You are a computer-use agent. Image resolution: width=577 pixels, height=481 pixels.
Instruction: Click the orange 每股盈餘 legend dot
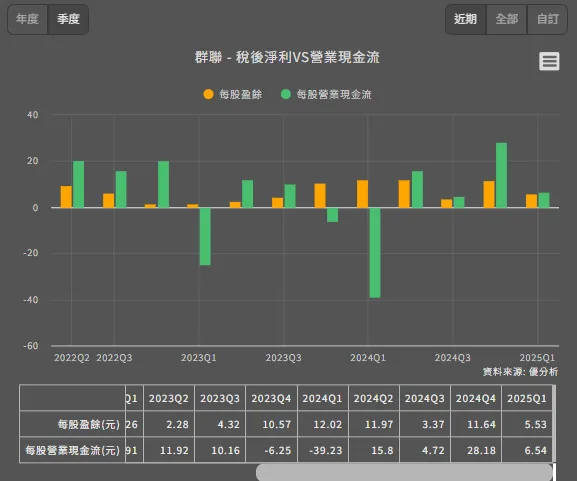click(208, 94)
